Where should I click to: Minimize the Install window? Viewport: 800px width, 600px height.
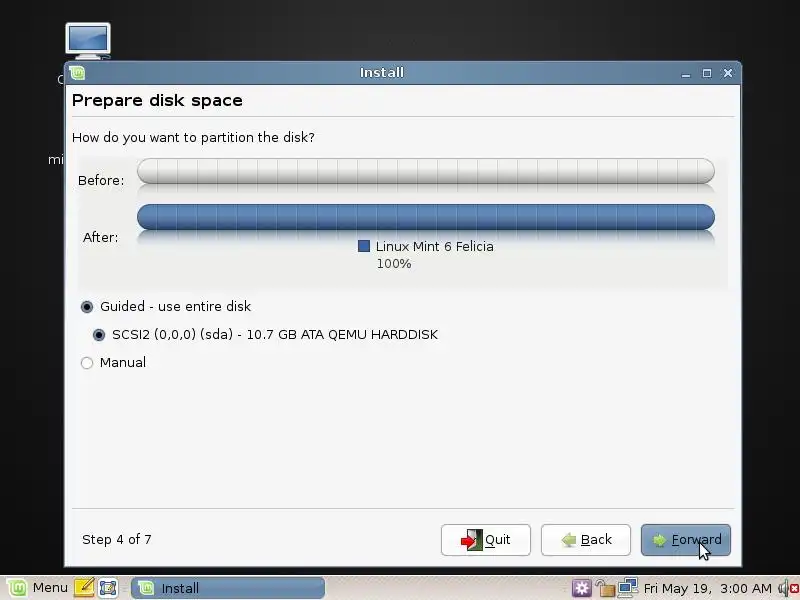686,73
